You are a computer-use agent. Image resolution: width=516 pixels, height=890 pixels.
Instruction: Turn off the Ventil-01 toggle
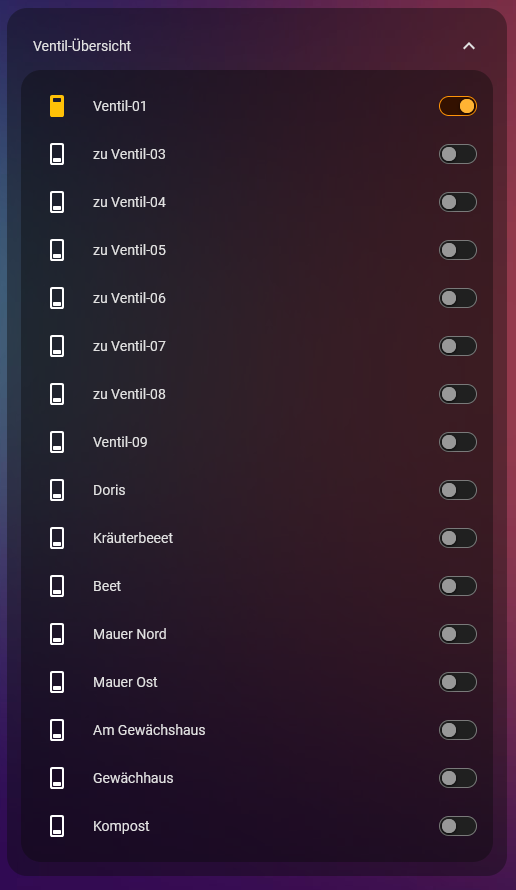click(458, 106)
